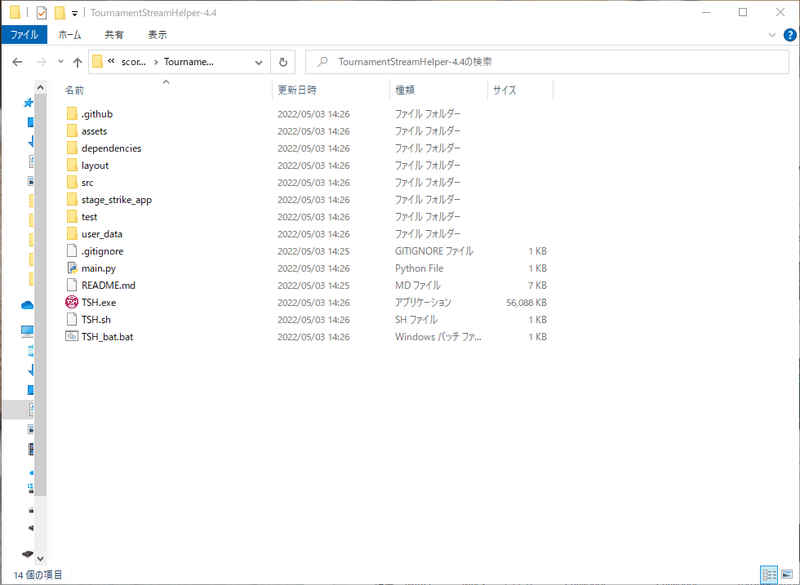Viewport: 800px width, 585px height.
Task: Open the ホーム ribbon tab
Action: pyautogui.click(x=69, y=35)
